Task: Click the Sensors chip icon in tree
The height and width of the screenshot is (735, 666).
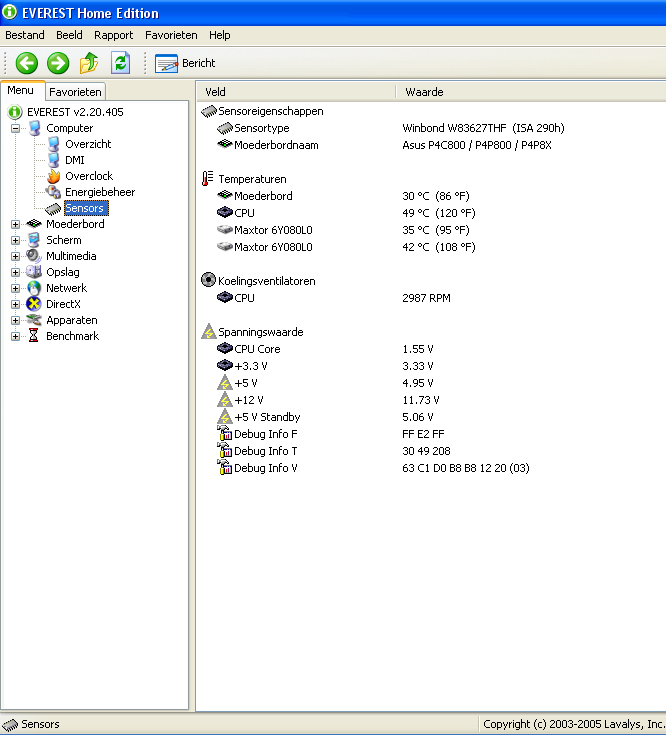Action: [53, 209]
